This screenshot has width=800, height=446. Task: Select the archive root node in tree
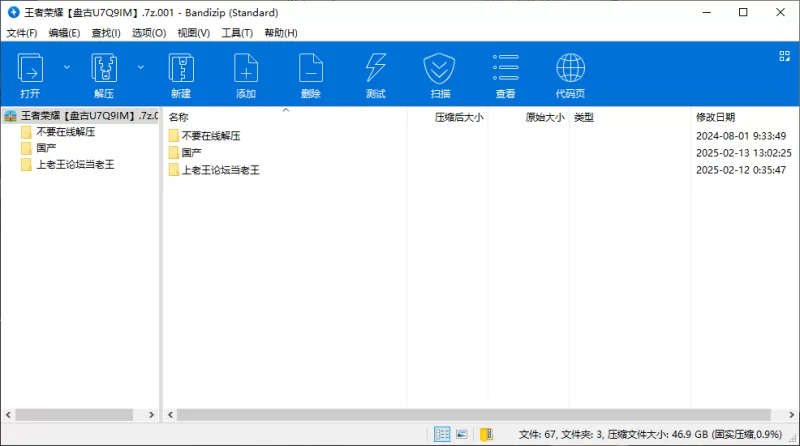click(82, 116)
